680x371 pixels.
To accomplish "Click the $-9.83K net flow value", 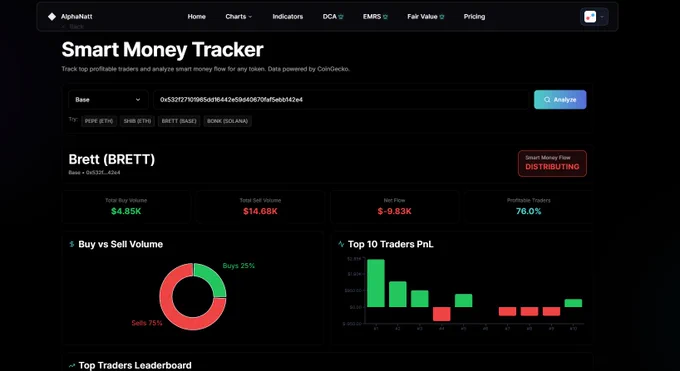I will click(394, 211).
